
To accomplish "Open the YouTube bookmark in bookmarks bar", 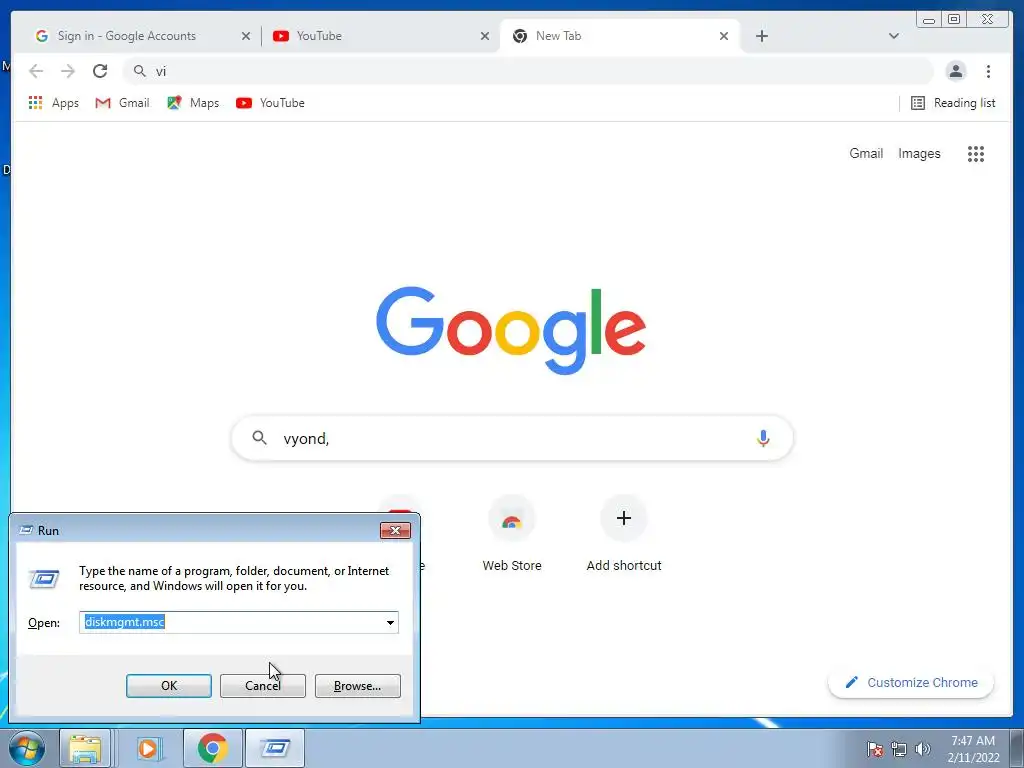I will pos(270,103).
